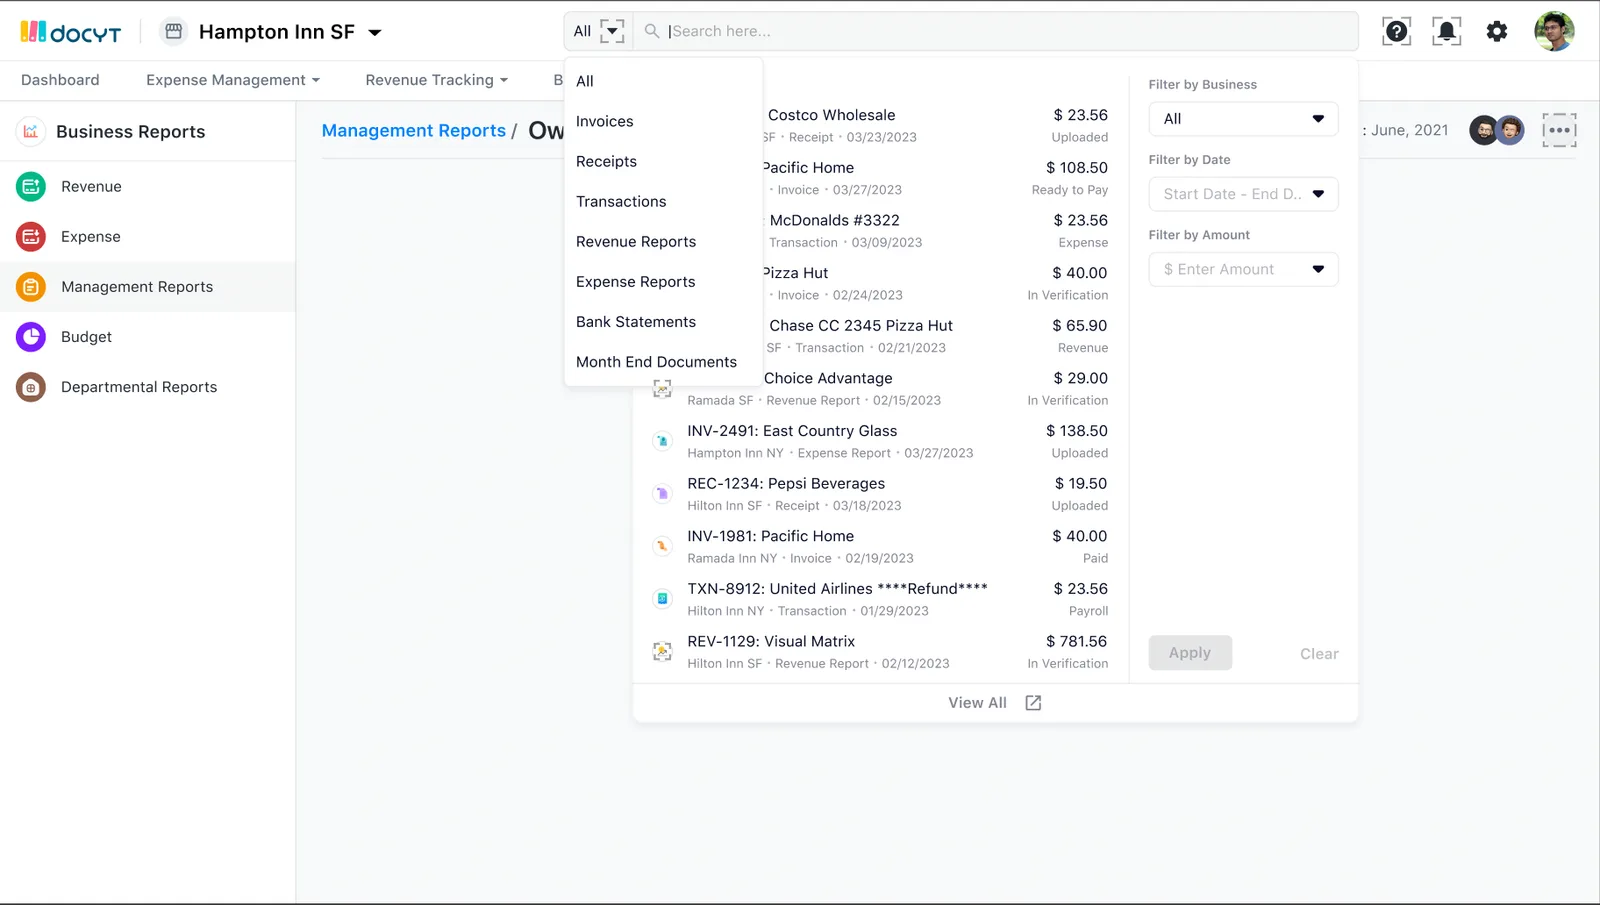Click the icon for INV-2491 East Country Glass
The image size is (1600, 905).
662,441
